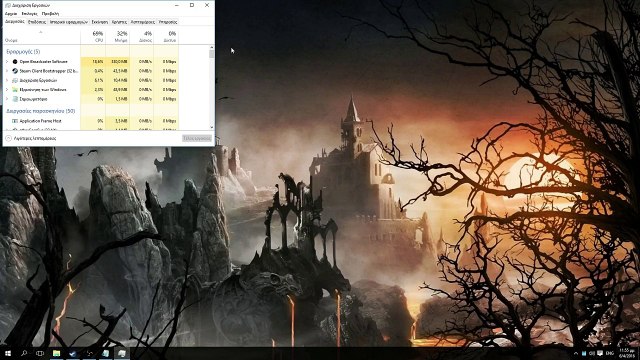Viewport: 640px width, 360px height.
Task: Select the Διεργασίες παρασκηνίου group heading
Action: point(41,111)
